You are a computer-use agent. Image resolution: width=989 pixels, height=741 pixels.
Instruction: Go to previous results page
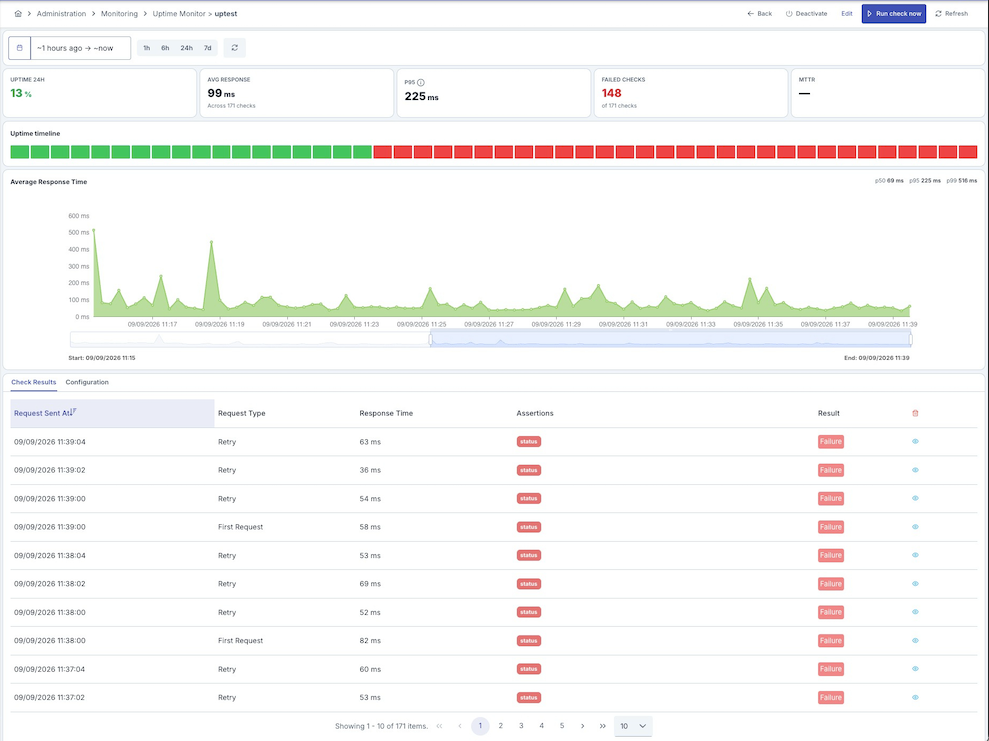click(x=460, y=726)
